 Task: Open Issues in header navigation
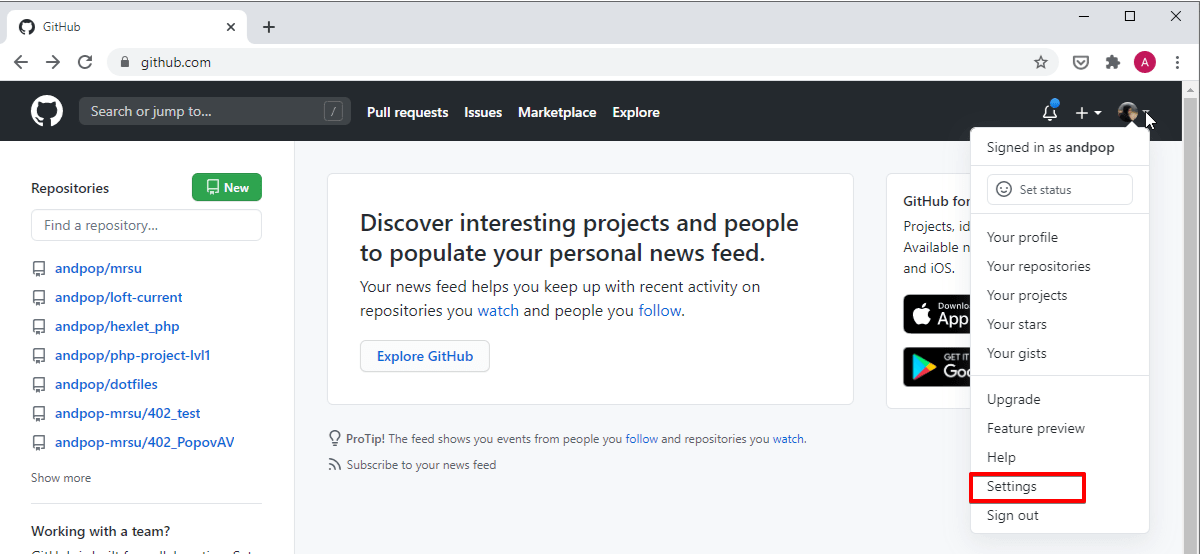[x=483, y=112]
